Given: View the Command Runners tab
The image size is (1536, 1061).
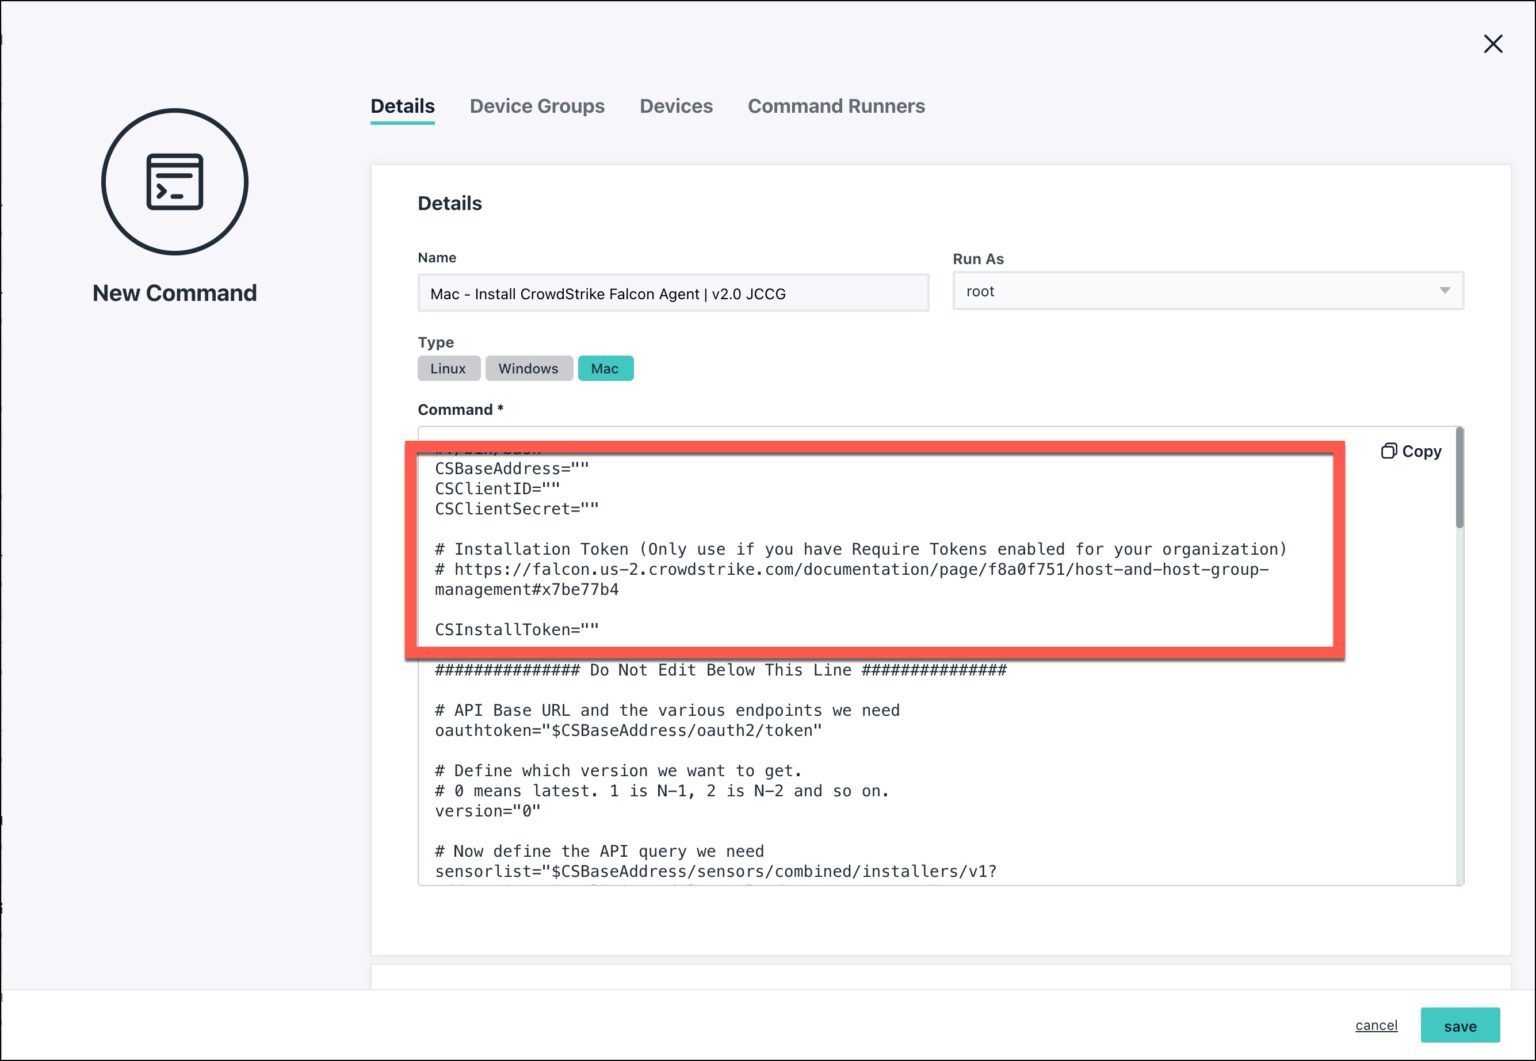Looking at the screenshot, I should pyautogui.click(x=836, y=106).
